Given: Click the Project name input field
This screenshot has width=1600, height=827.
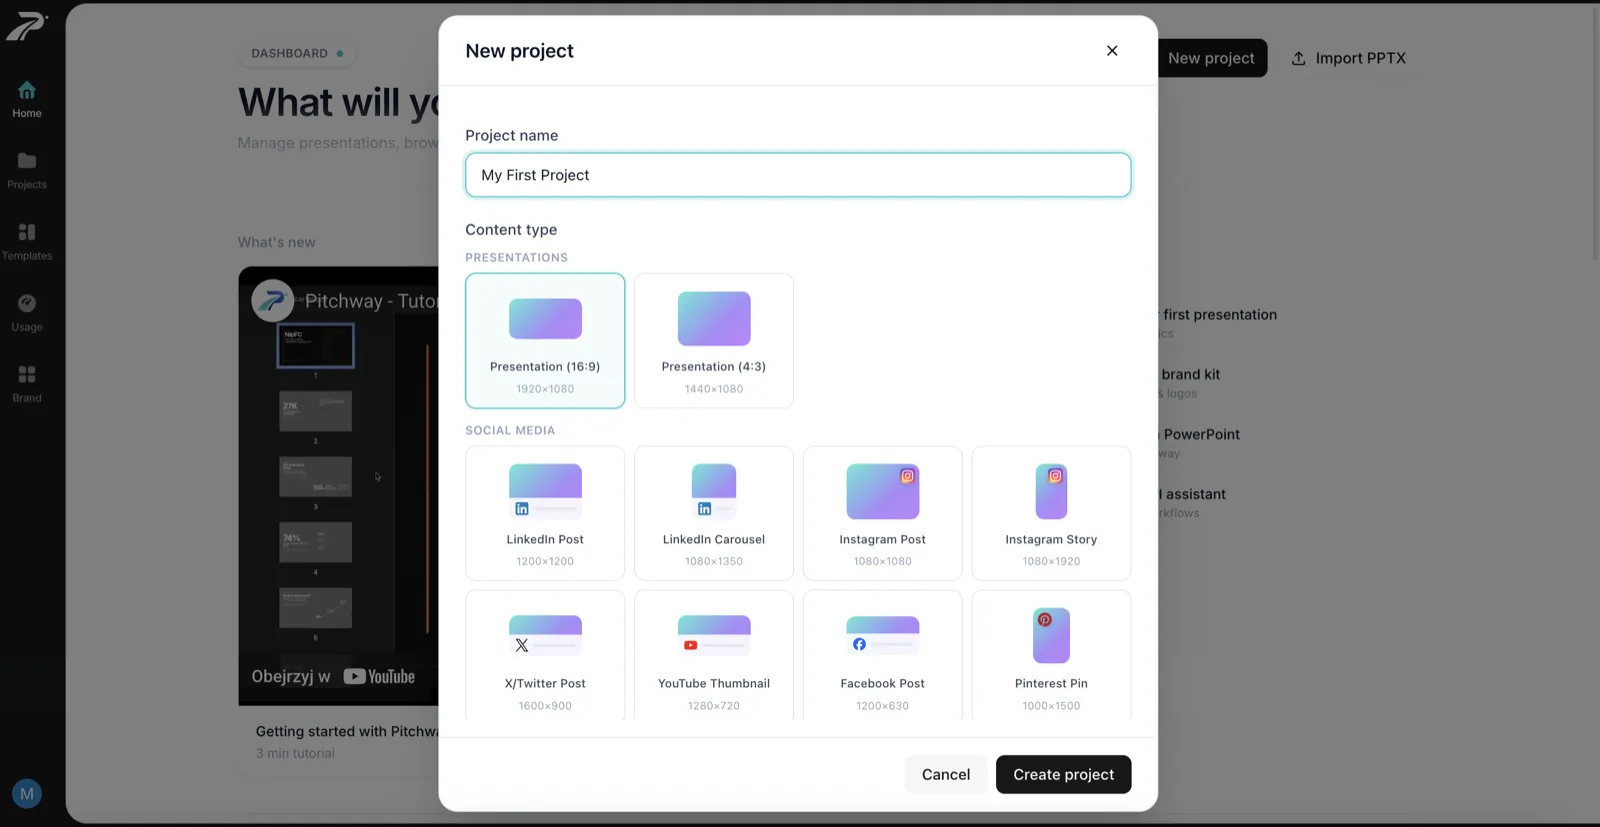Looking at the screenshot, I should click(x=798, y=175).
